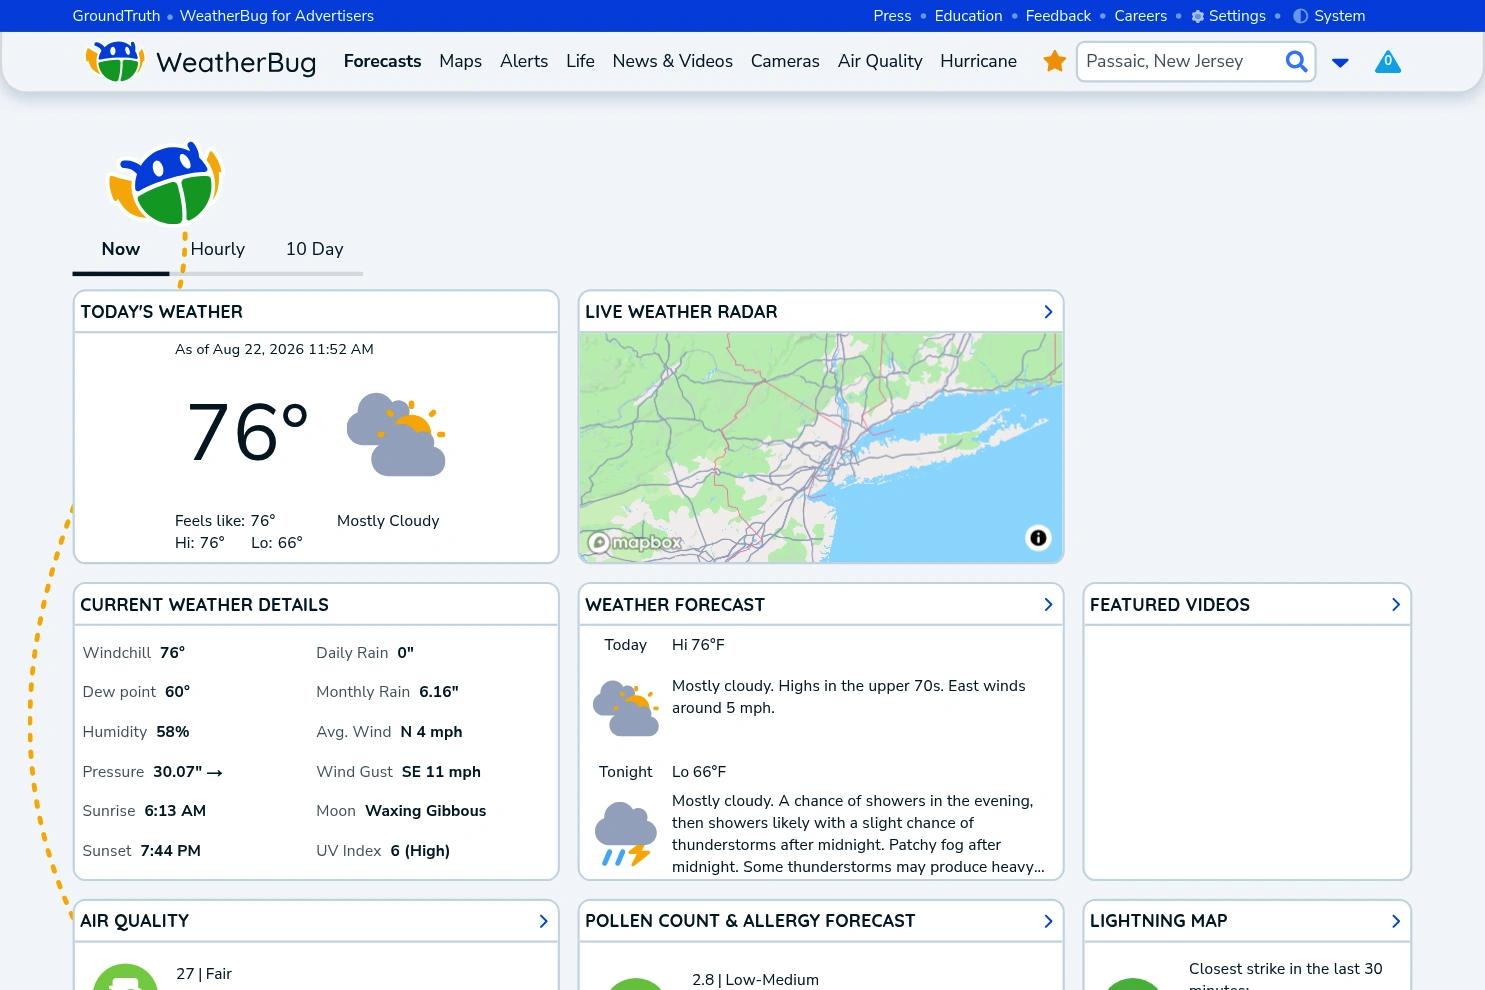Screen dimensions: 1485x990
Task: Click Today's cloudy forecast icon
Action: 626,708
